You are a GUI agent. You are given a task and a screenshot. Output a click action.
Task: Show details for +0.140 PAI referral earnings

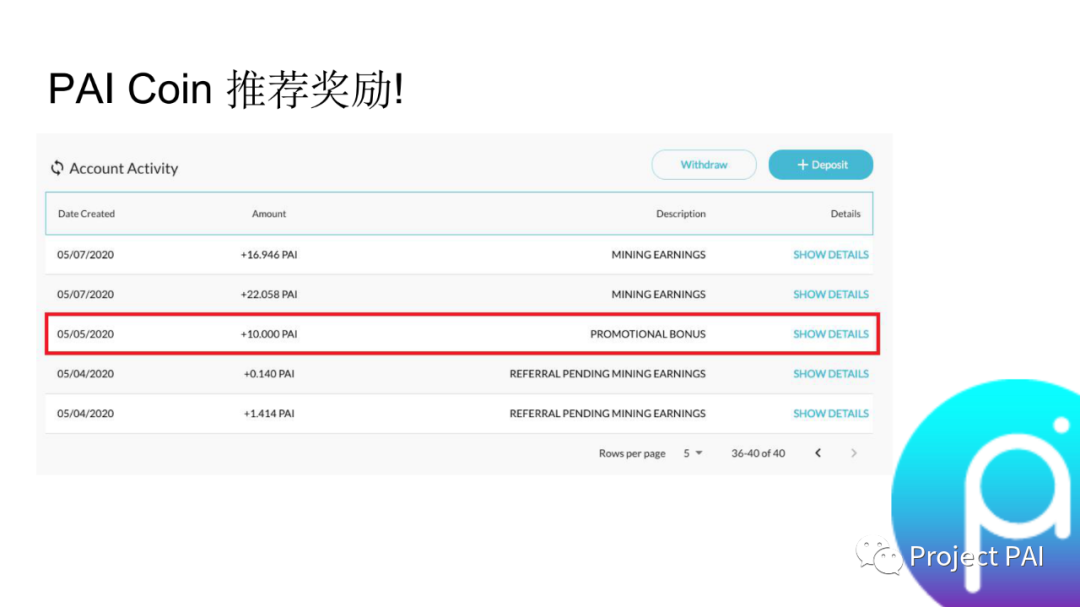[x=831, y=373]
